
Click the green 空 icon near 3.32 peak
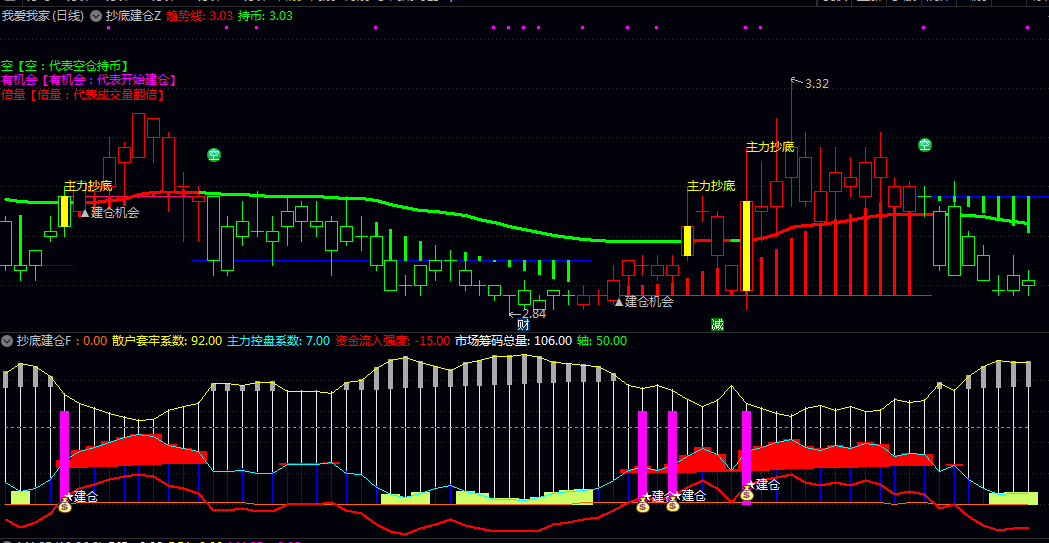925,144
